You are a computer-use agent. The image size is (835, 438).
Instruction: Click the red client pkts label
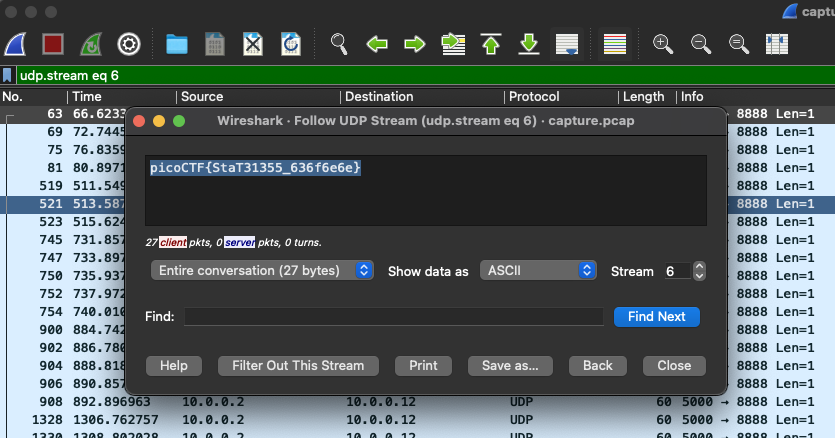click(173, 242)
